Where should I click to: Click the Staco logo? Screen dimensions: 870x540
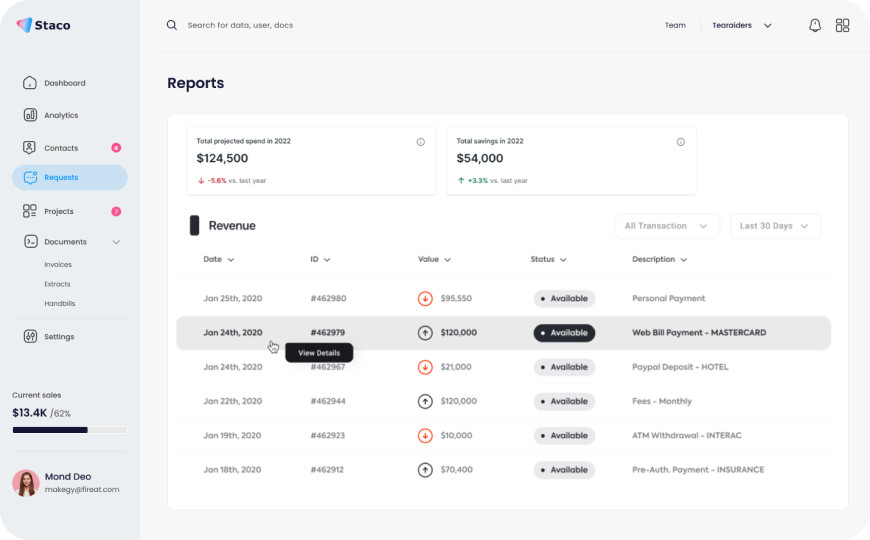43,25
